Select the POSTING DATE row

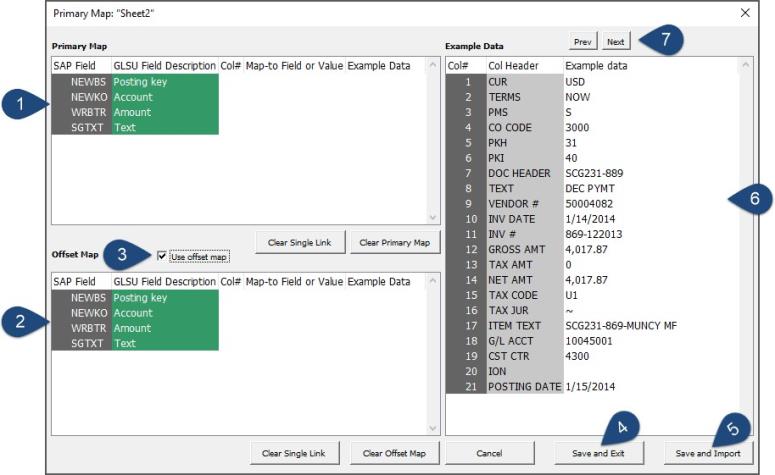coord(592,387)
